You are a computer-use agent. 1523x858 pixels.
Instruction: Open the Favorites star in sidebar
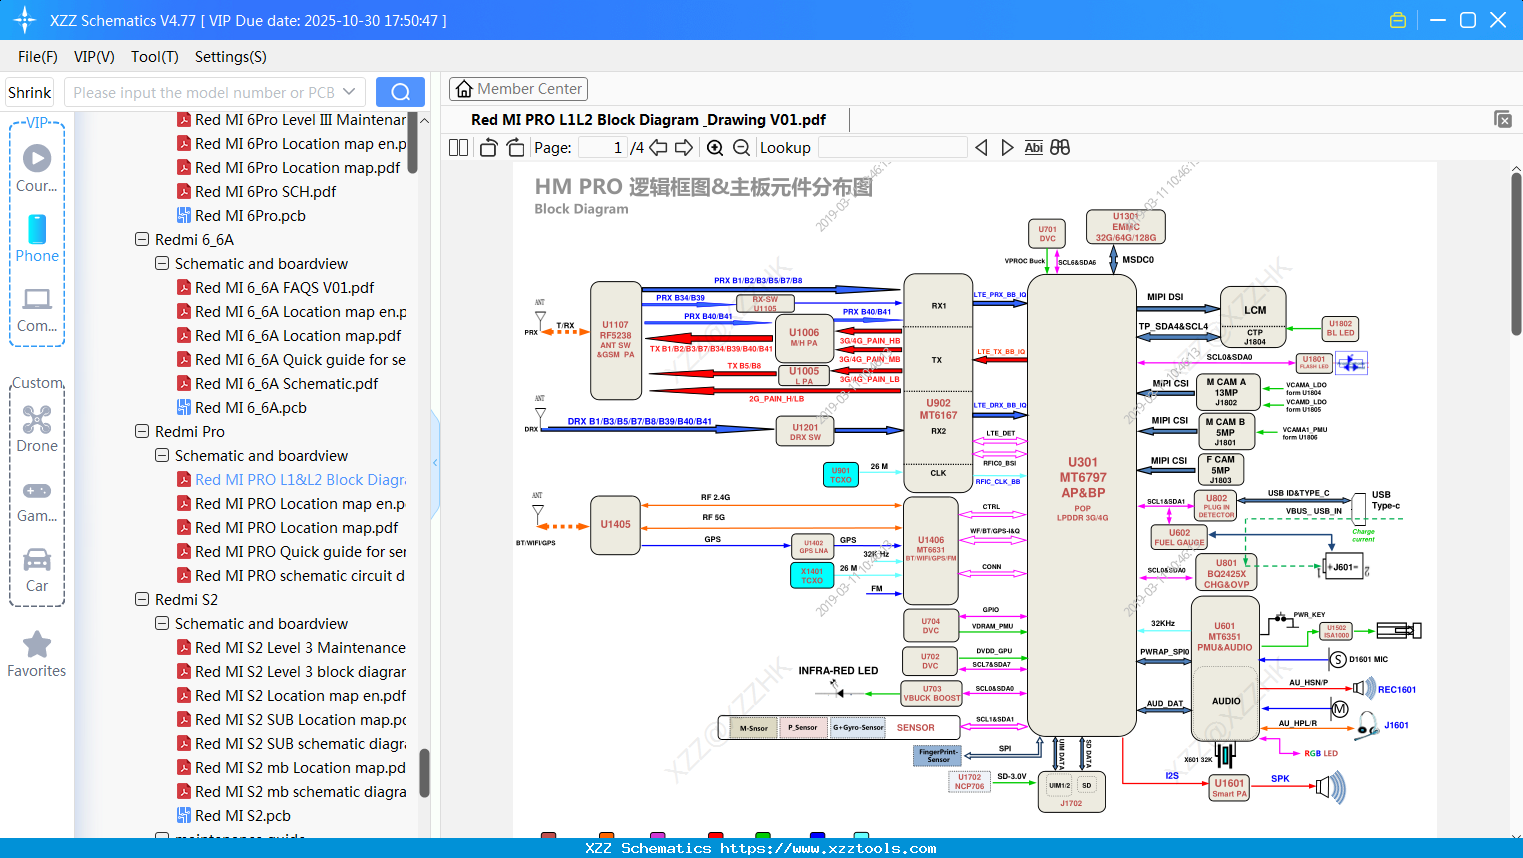click(x=37, y=654)
